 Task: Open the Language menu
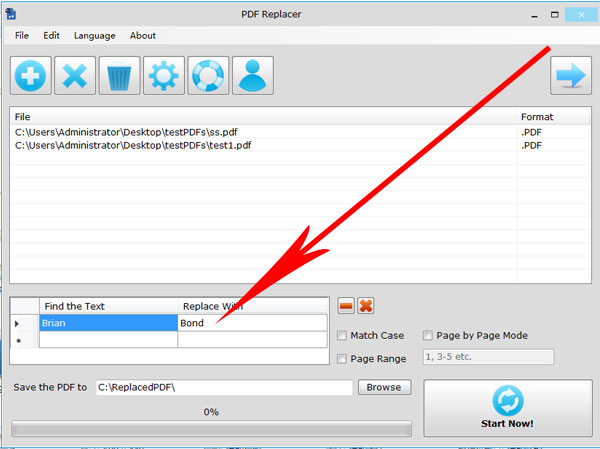(95, 36)
